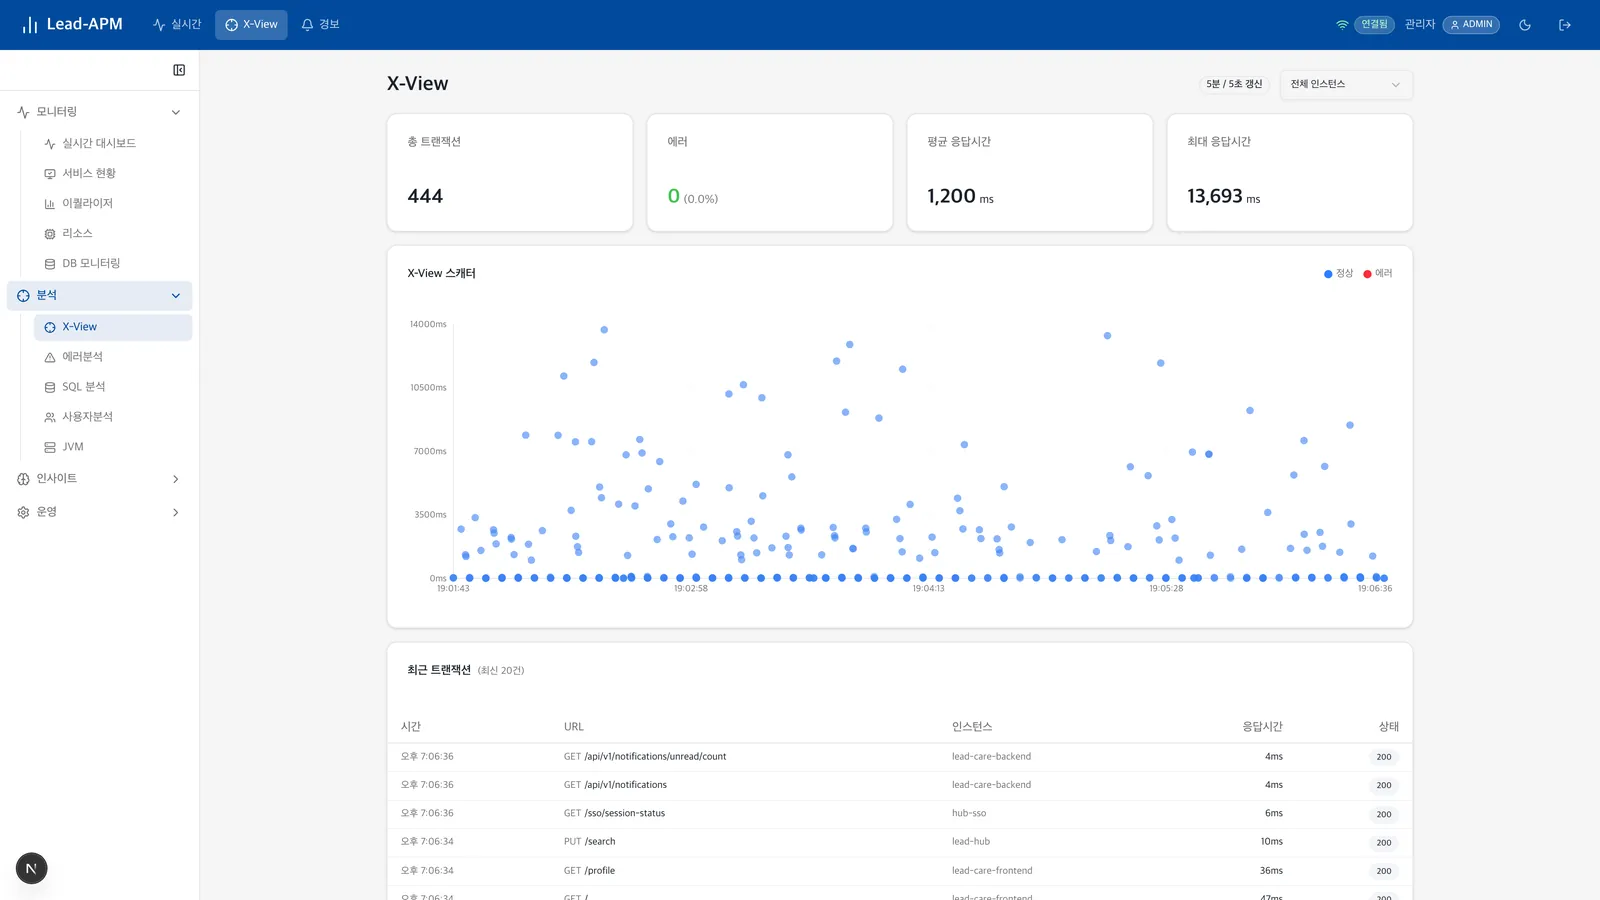Click the GET /api/v1/notifications/unread/count row
The height and width of the screenshot is (900, 1600).
point(900,757)
